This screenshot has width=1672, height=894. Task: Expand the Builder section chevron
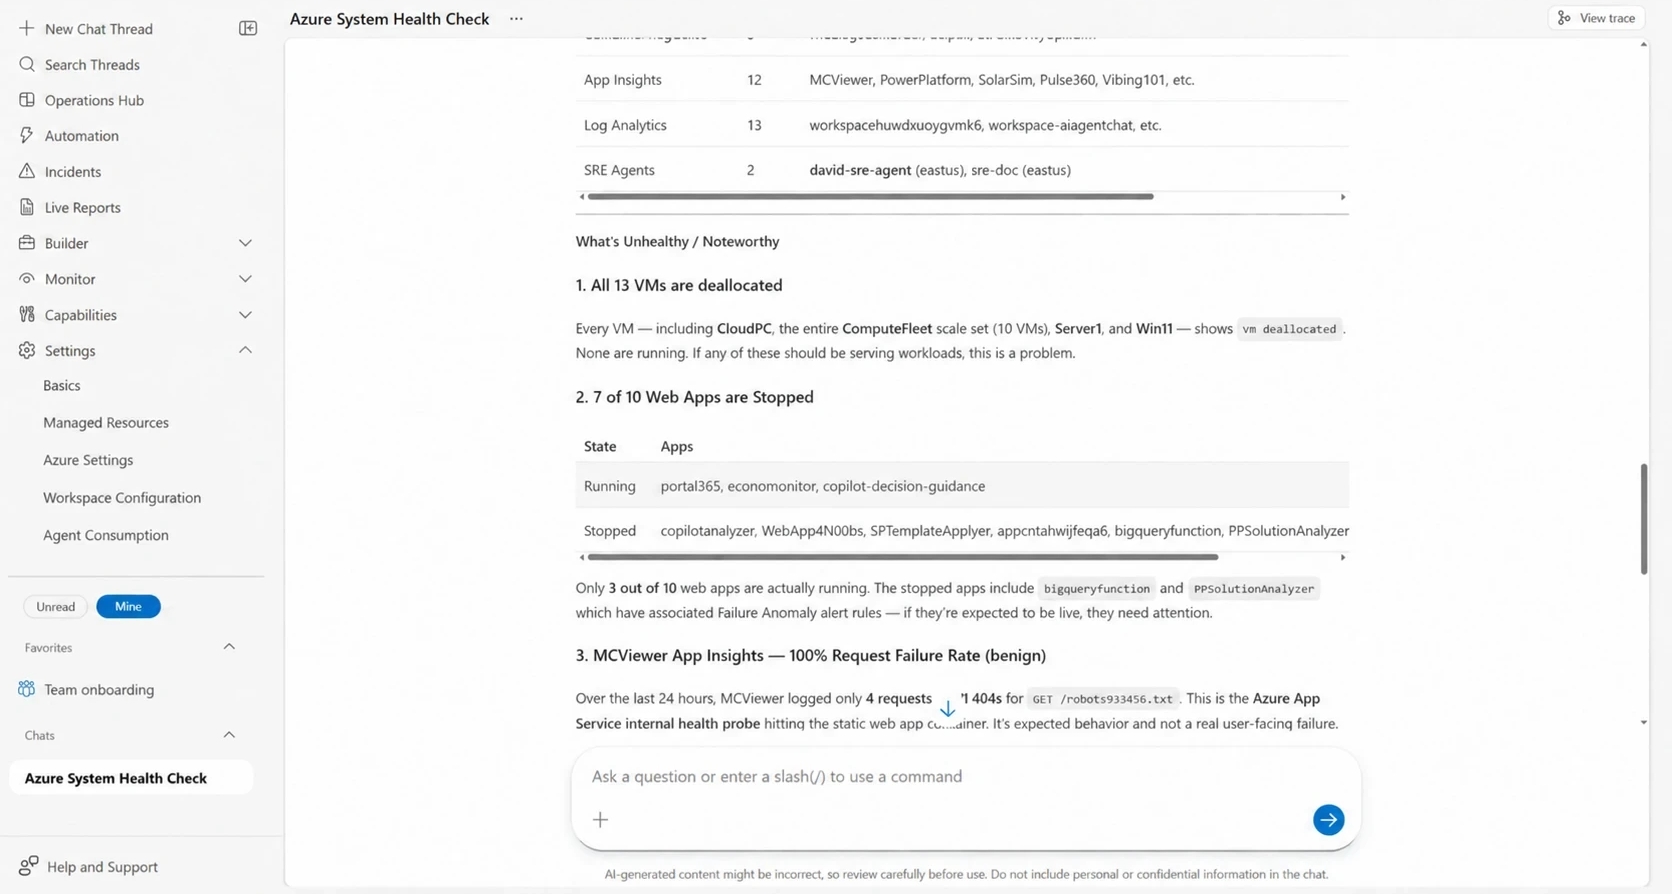pyautogui.click(x=245, y=243)
